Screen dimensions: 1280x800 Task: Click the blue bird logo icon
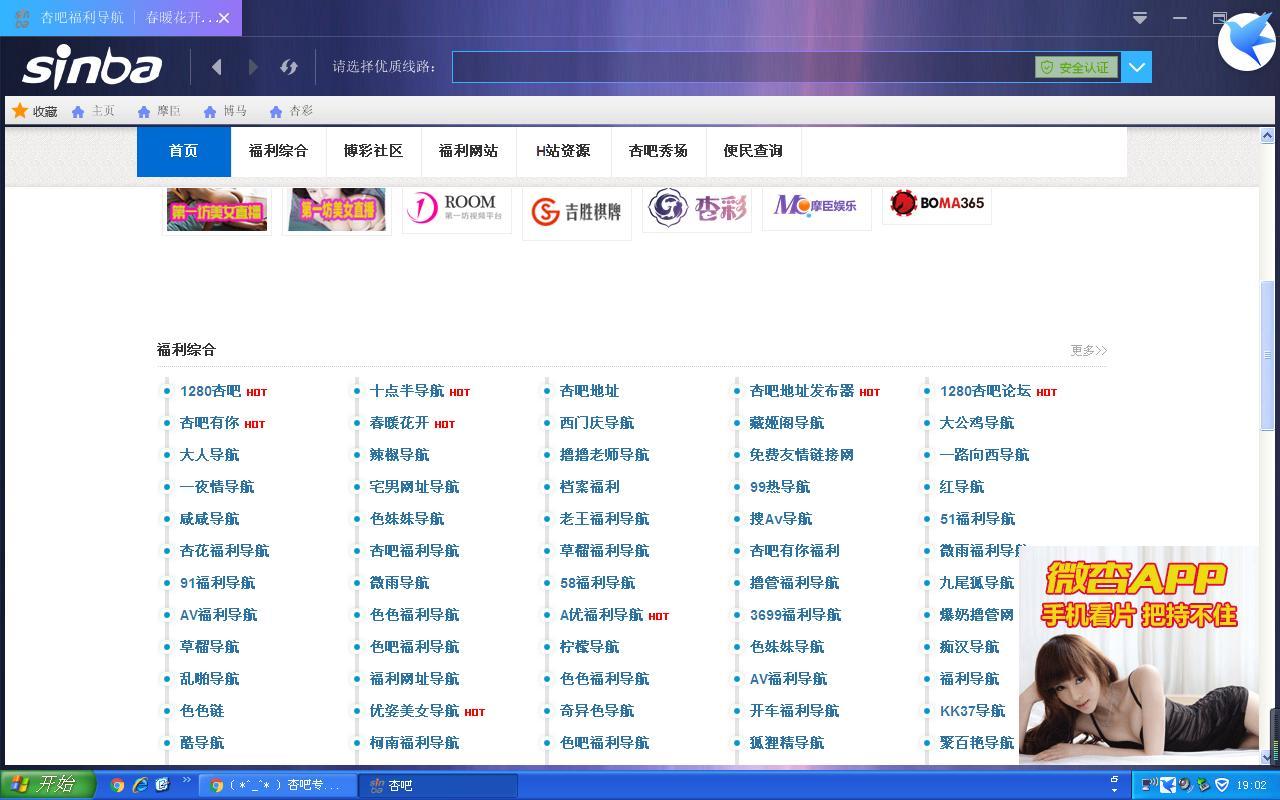pos(1246,42)
